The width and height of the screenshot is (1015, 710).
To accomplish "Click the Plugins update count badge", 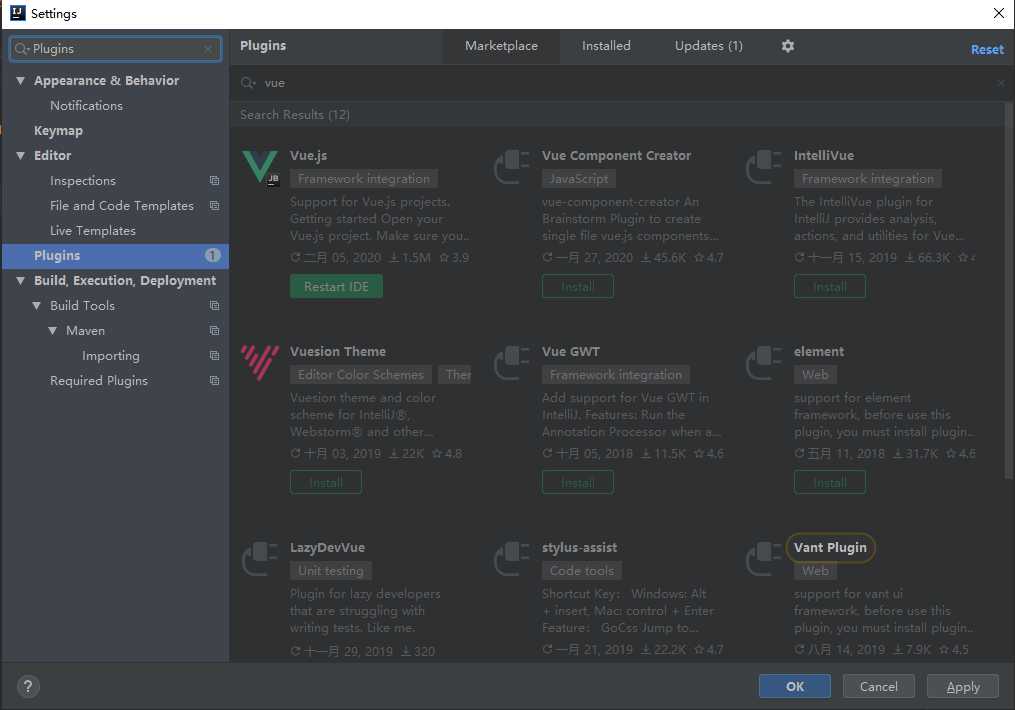I will pyautogui.click(x=212, y=256).
